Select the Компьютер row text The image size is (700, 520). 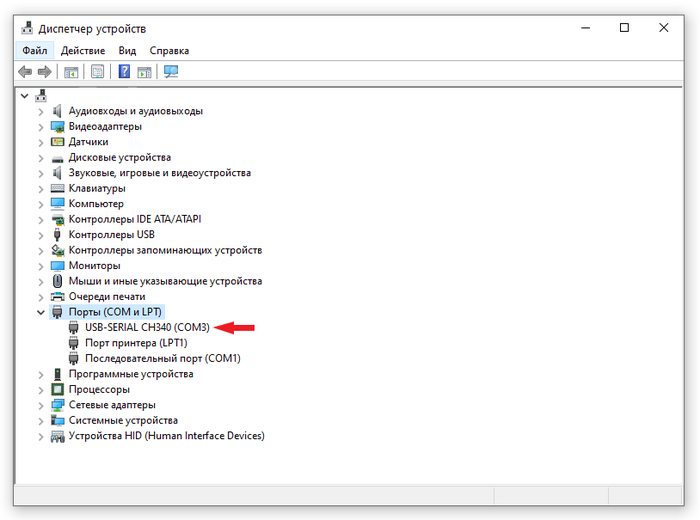click(96, 204)
